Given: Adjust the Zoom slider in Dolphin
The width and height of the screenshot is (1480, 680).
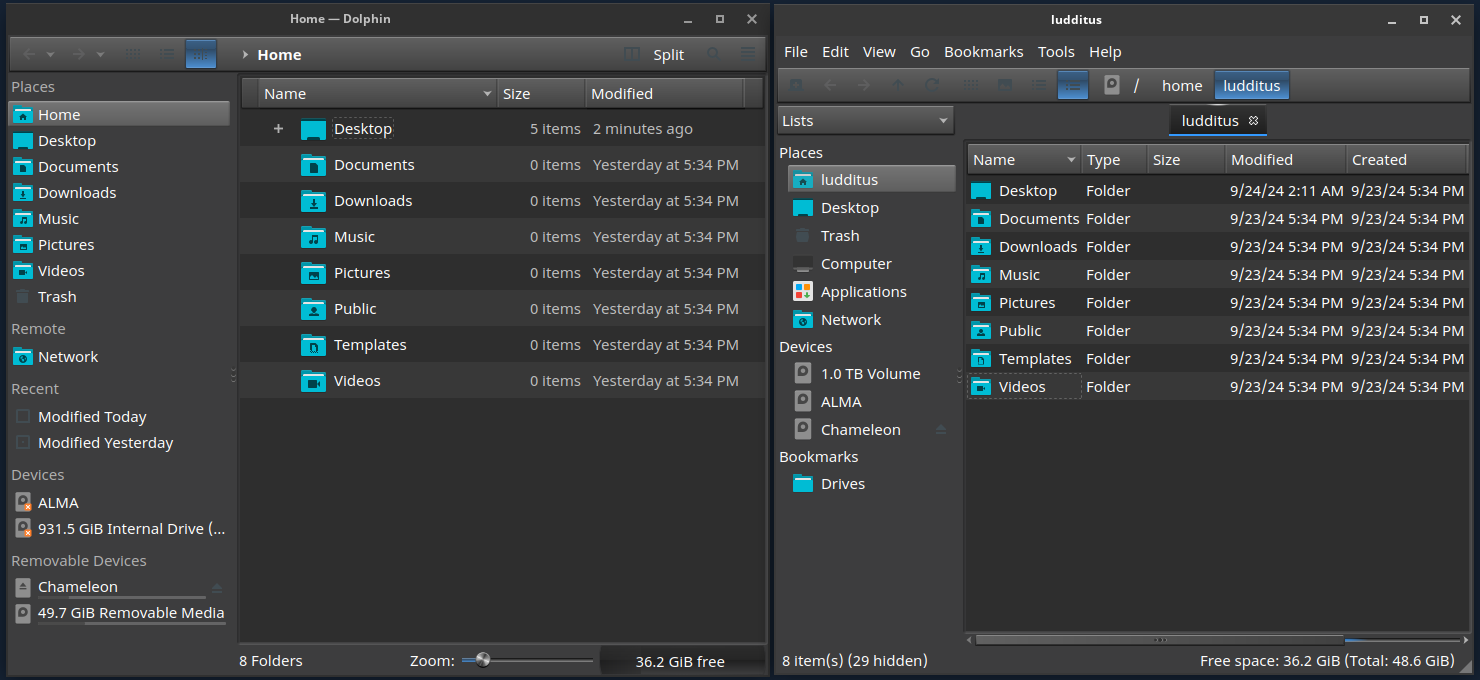Looking at the screenshot, I should click(x=483, y=660).
